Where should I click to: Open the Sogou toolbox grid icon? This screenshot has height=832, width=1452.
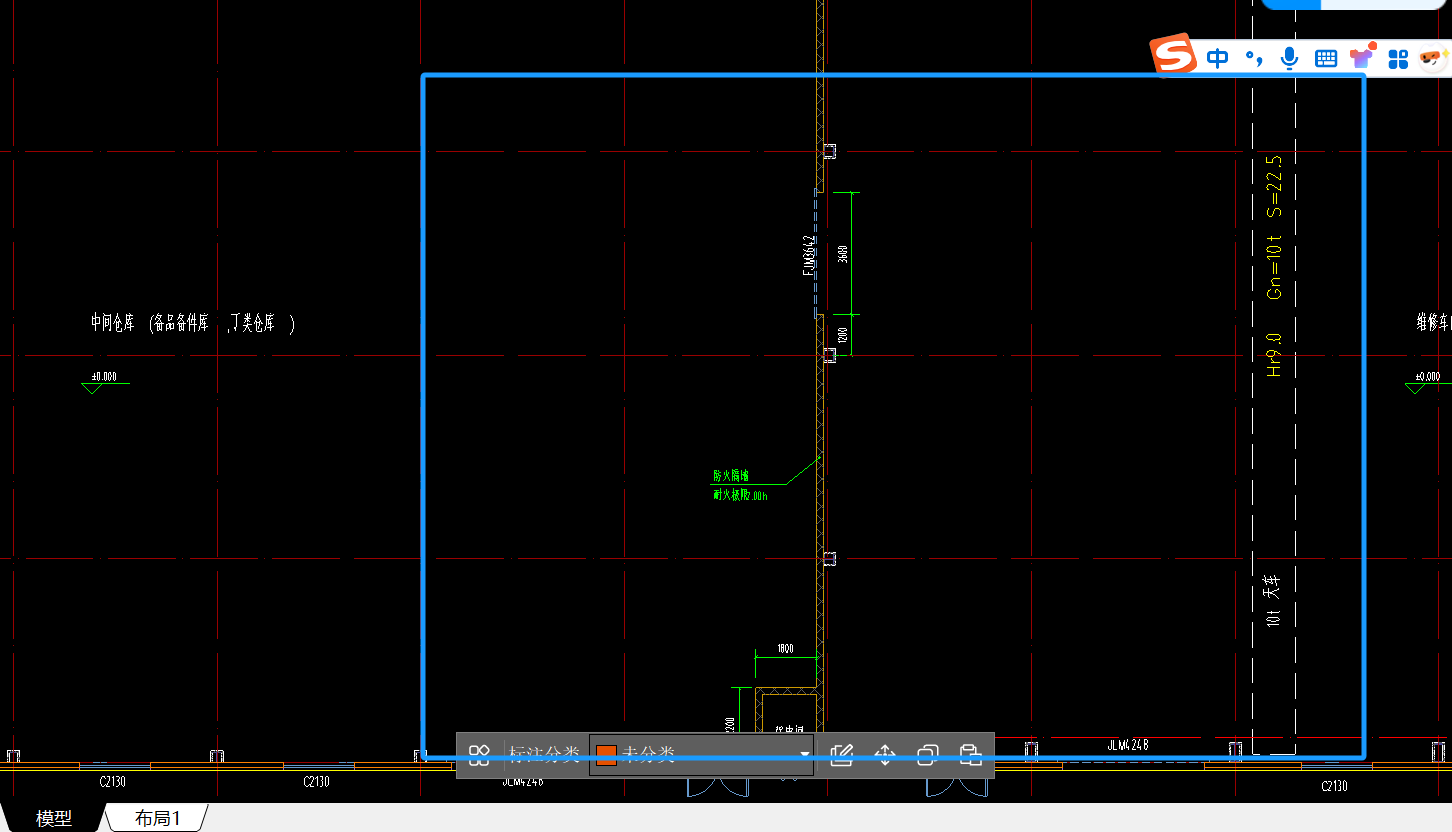click(x=1398, y=58)
